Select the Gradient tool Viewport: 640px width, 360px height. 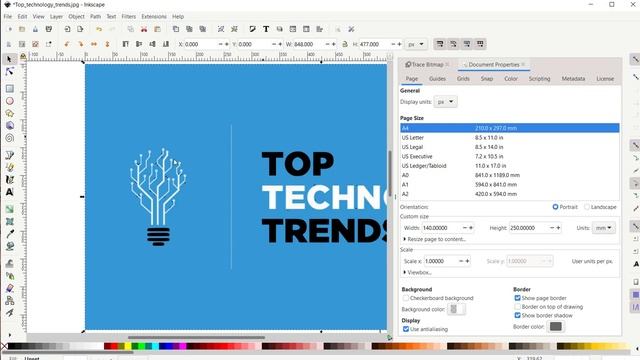9,209
